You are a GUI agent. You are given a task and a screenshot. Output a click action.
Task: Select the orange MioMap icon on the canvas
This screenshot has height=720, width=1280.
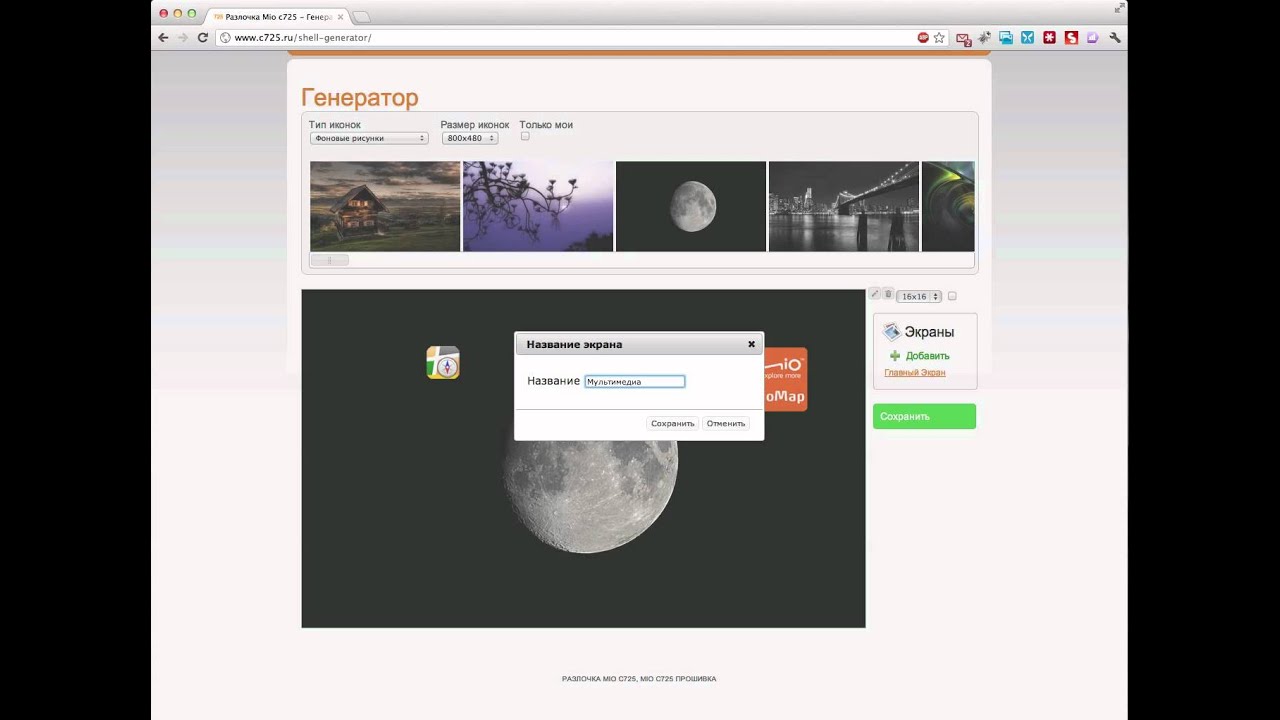785,379
